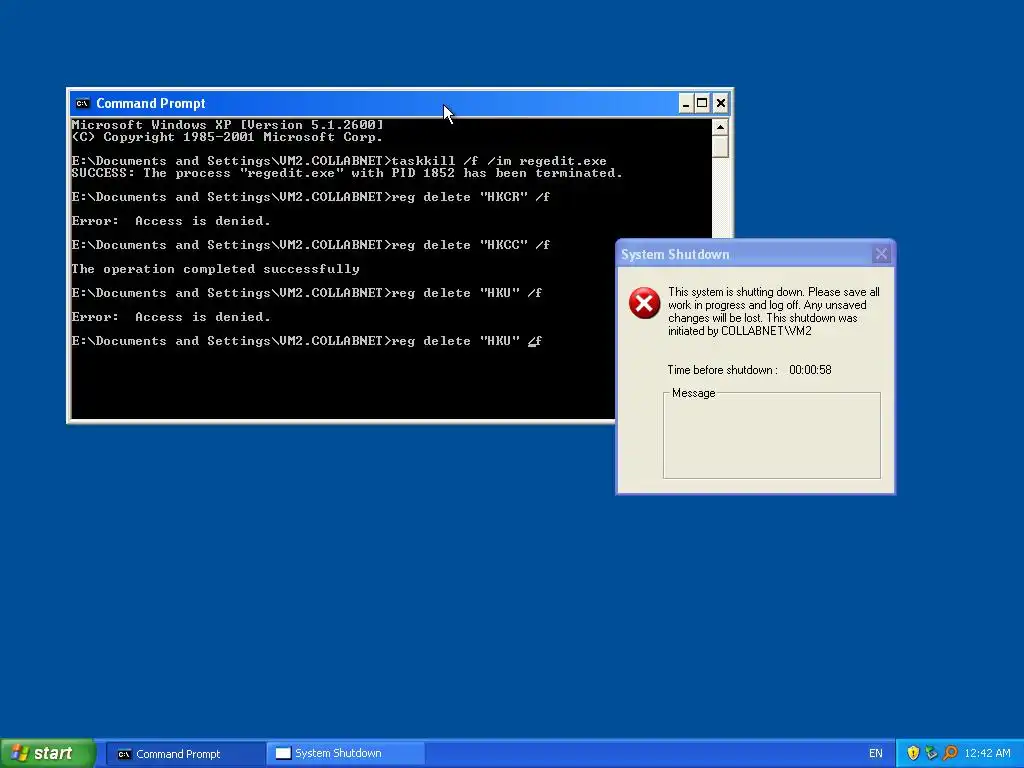Click the taskkill regedit.exe command line
This screenshot has height=768, width=1024.
(x=339, y=161)
